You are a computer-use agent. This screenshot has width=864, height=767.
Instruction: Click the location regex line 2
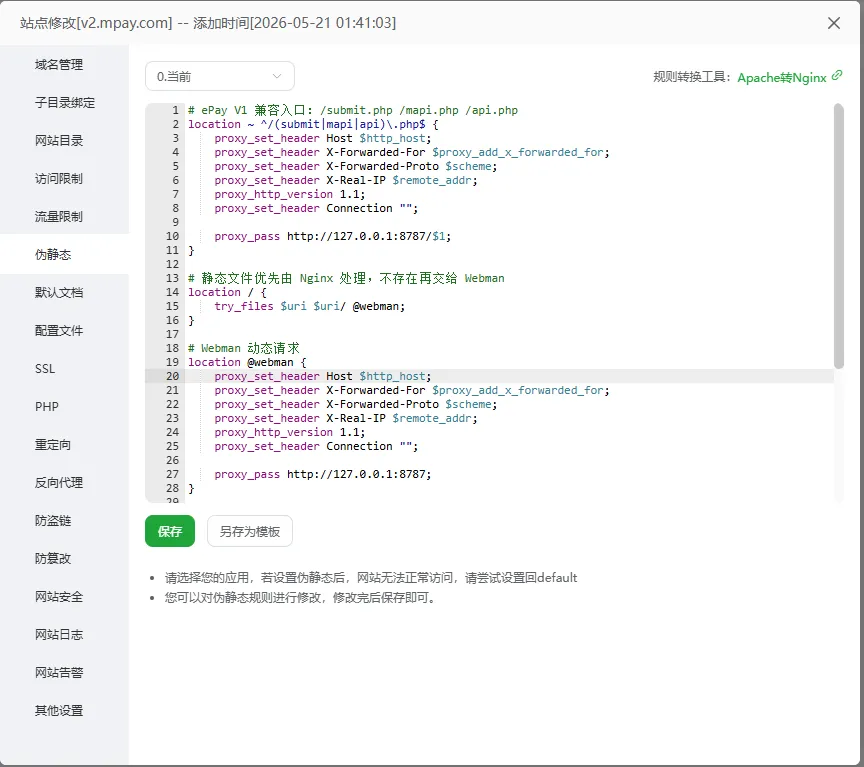click(313, 125)
